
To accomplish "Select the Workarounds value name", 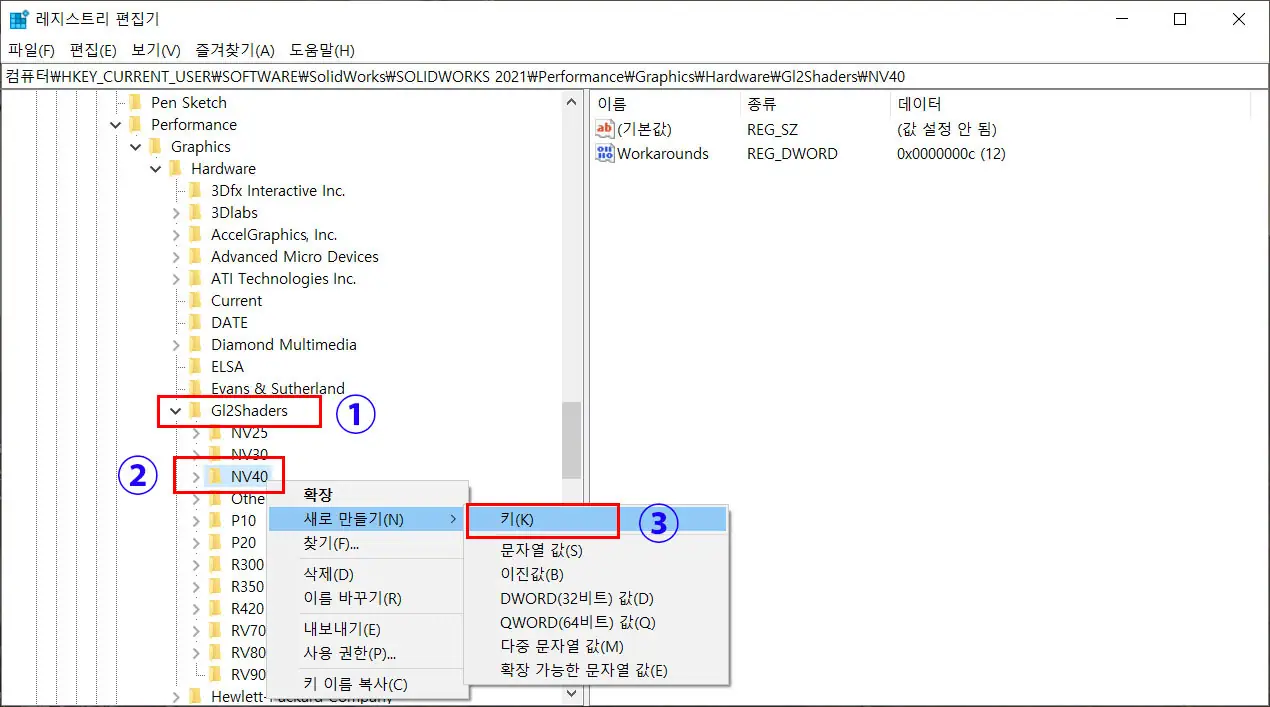I will tap(663, 153).
